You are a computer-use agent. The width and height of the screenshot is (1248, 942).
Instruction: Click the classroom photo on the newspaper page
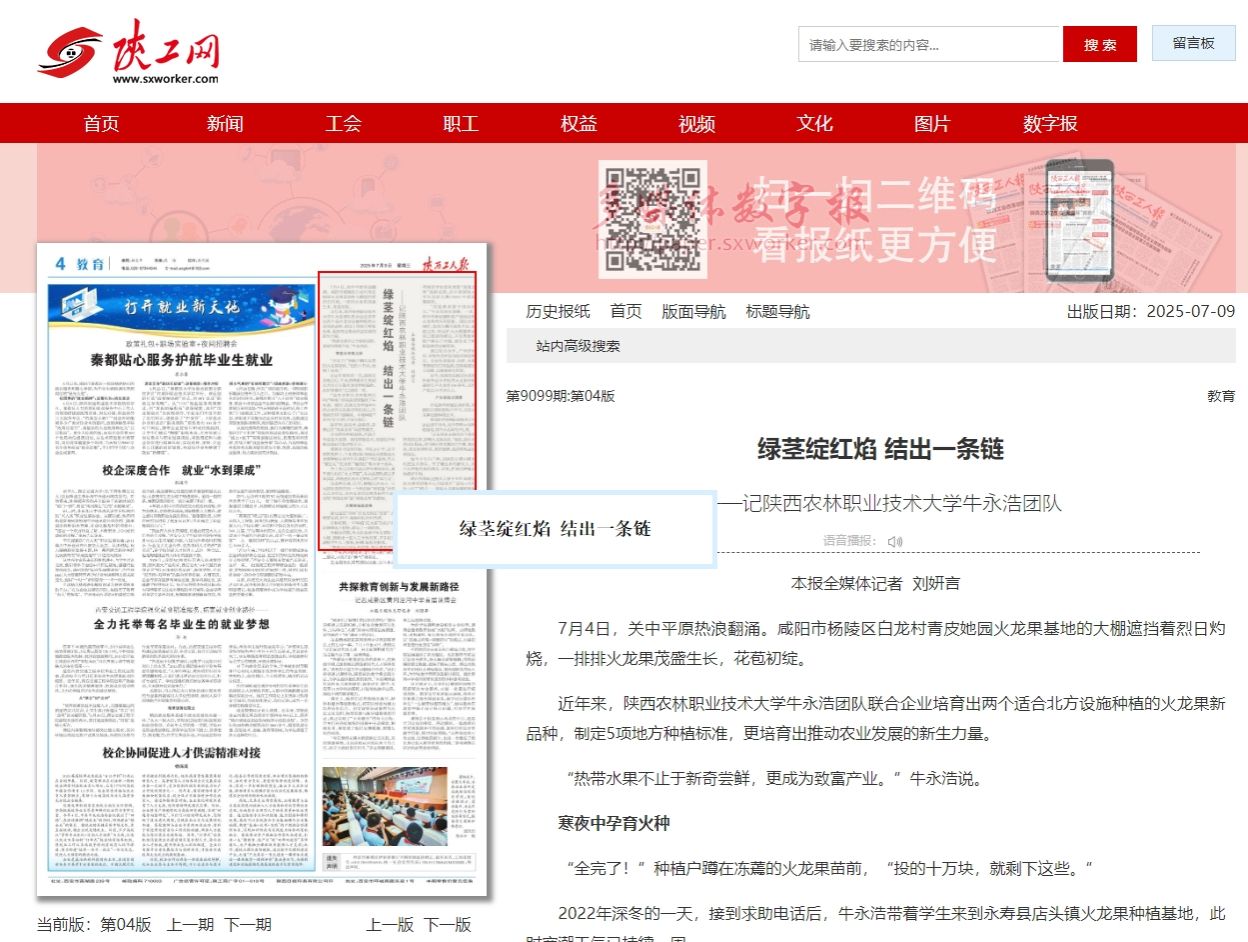(370, 806)
